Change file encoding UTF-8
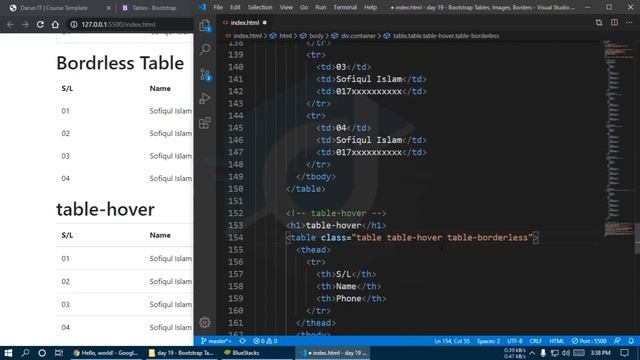The image size is (640, 360). coord(515,341)
